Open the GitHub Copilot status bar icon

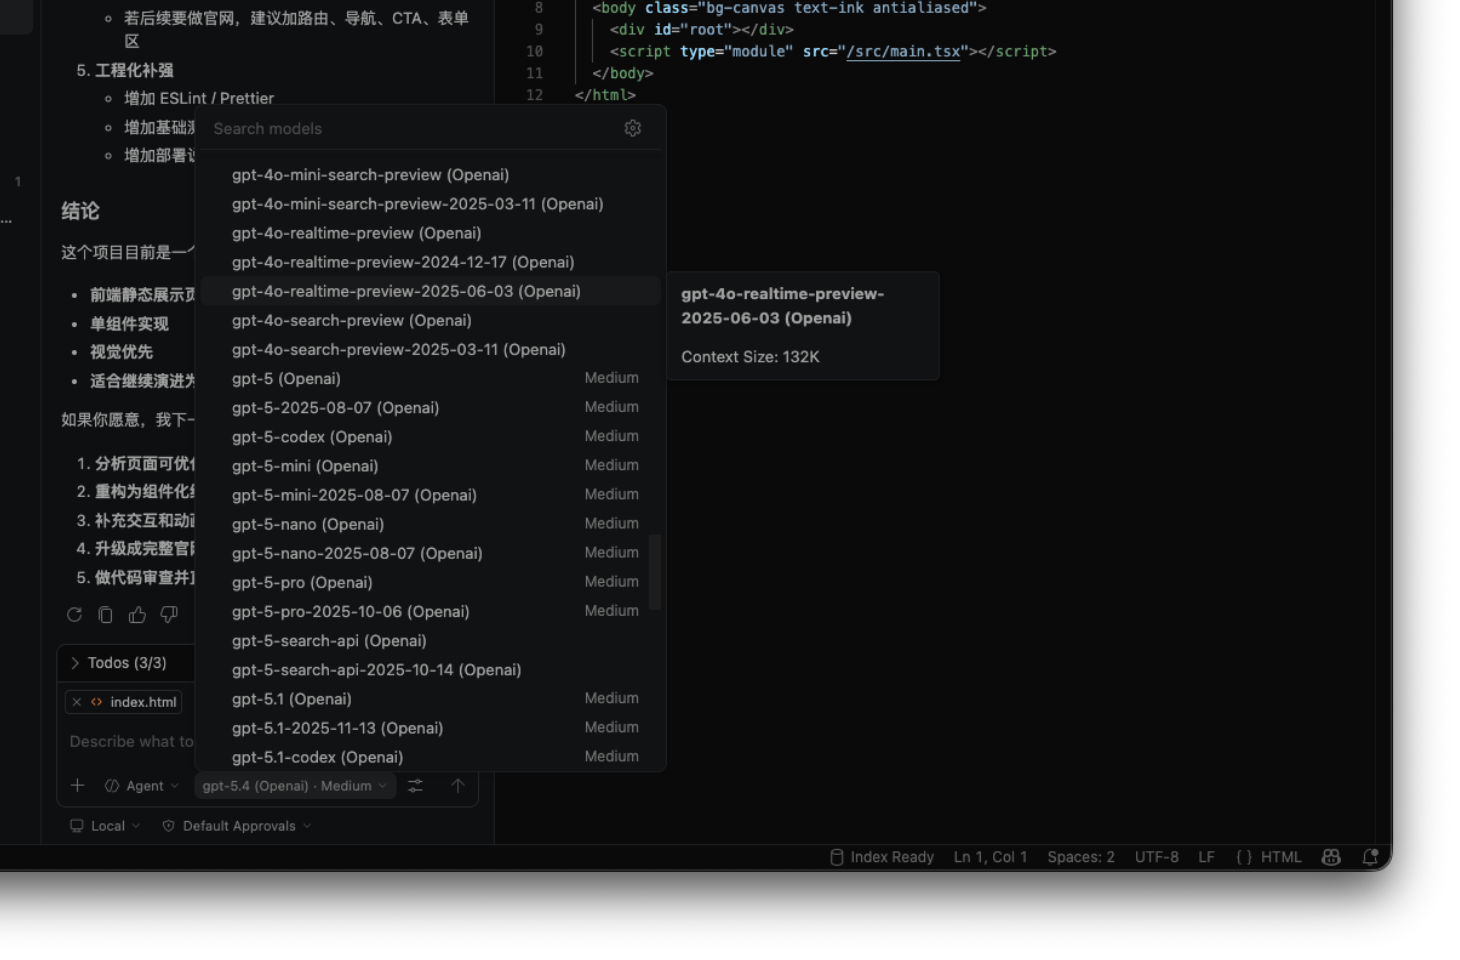1330,857
